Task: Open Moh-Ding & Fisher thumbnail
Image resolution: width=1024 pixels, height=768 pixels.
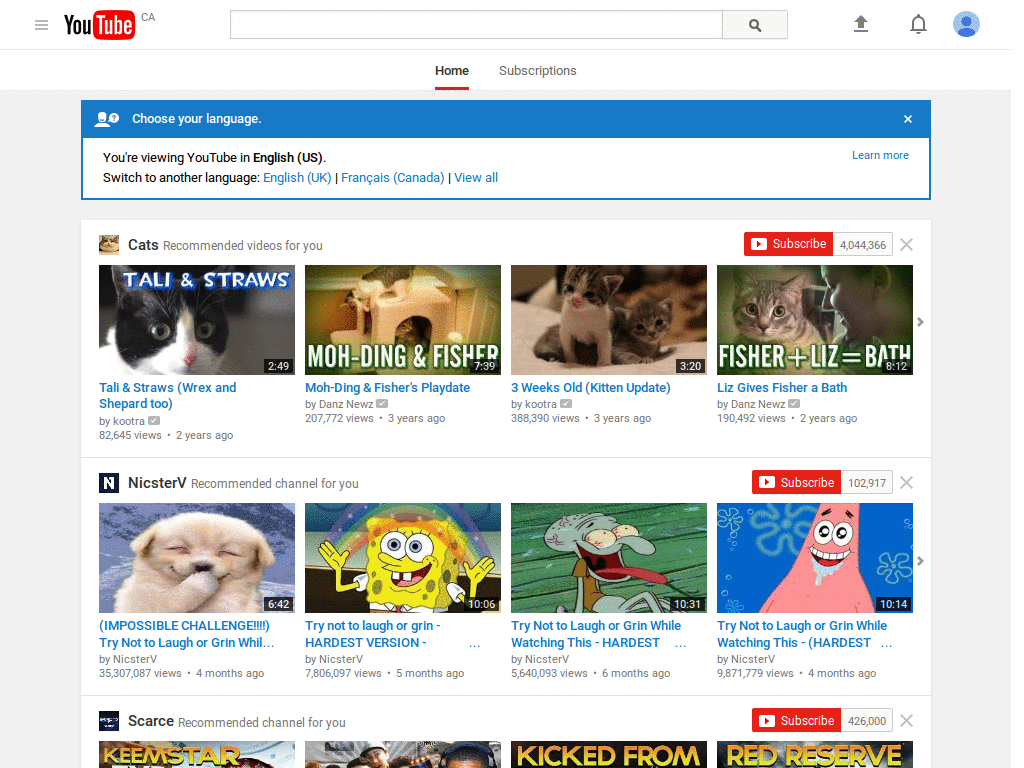Action: (403, 320)
